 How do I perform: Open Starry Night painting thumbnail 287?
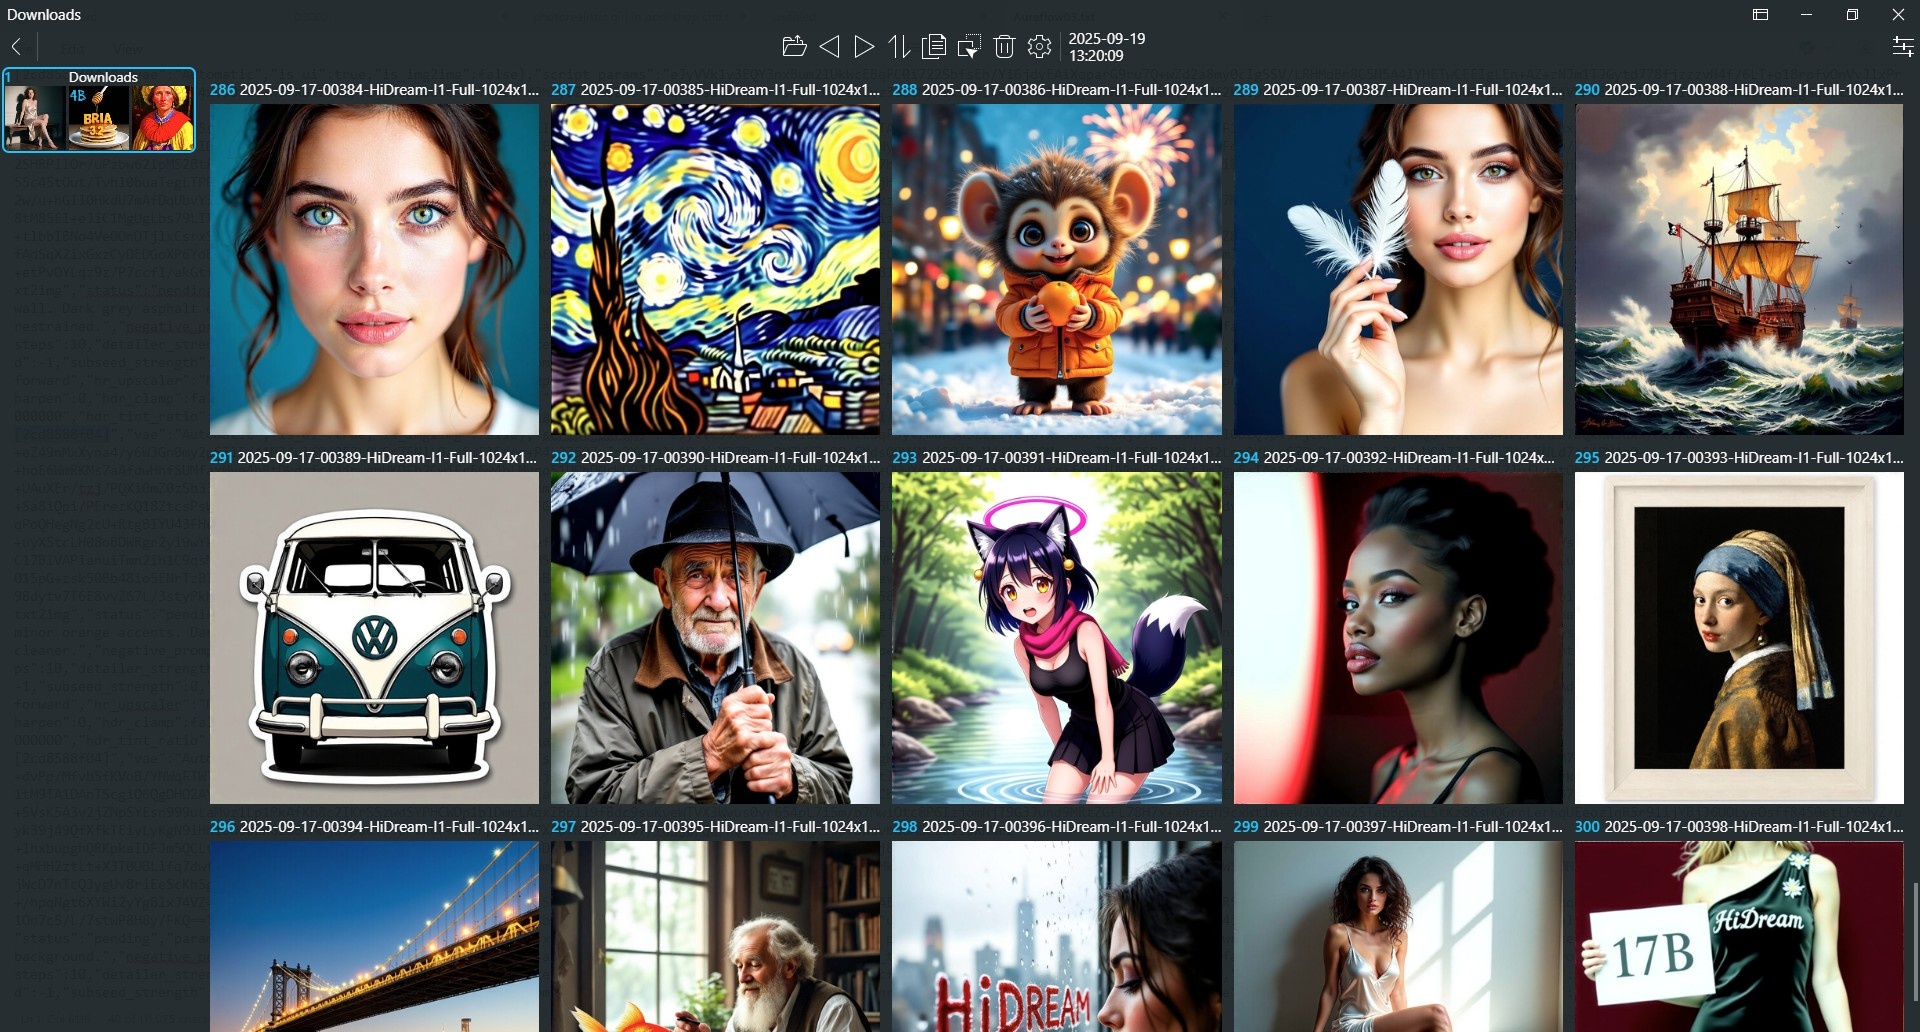715,269
